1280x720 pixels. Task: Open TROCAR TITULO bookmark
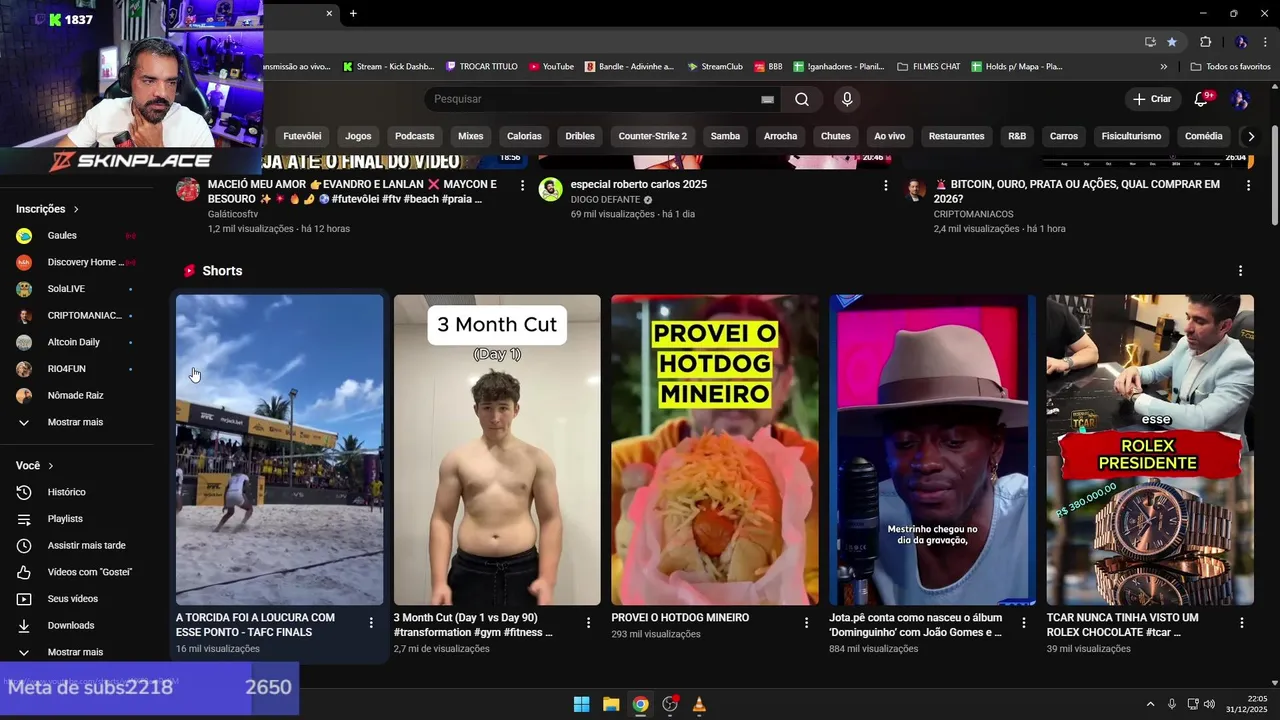point(482,67)
